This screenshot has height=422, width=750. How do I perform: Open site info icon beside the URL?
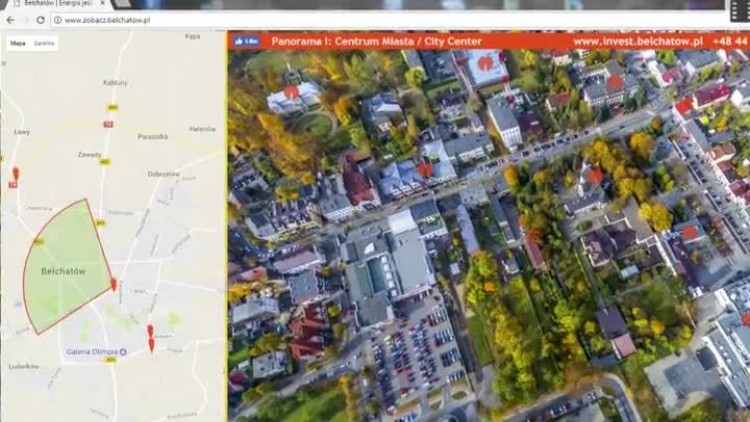pos(57,20)
